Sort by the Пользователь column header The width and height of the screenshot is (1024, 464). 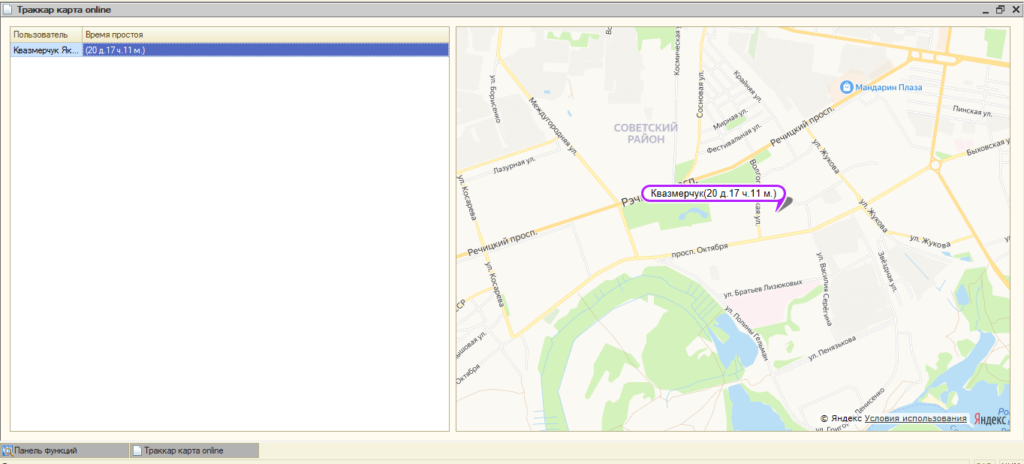point(46,35)
